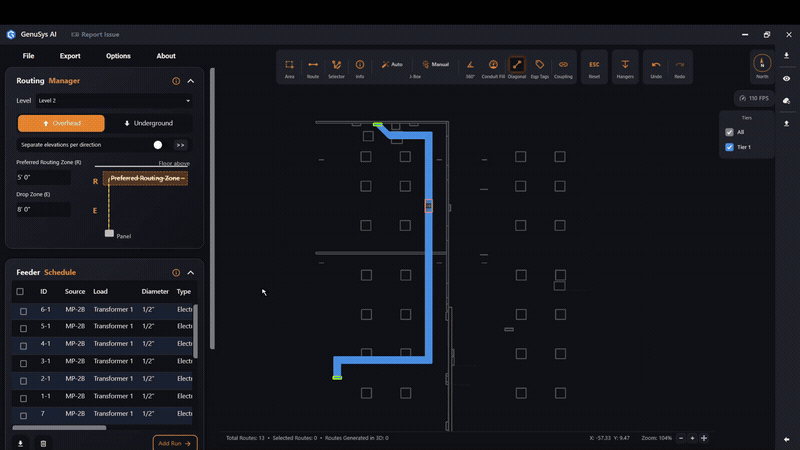Click the Source column header
Image resolution: width=800 pixels, height=450 pixels.
pyautogui.click(x=75, y=292)
